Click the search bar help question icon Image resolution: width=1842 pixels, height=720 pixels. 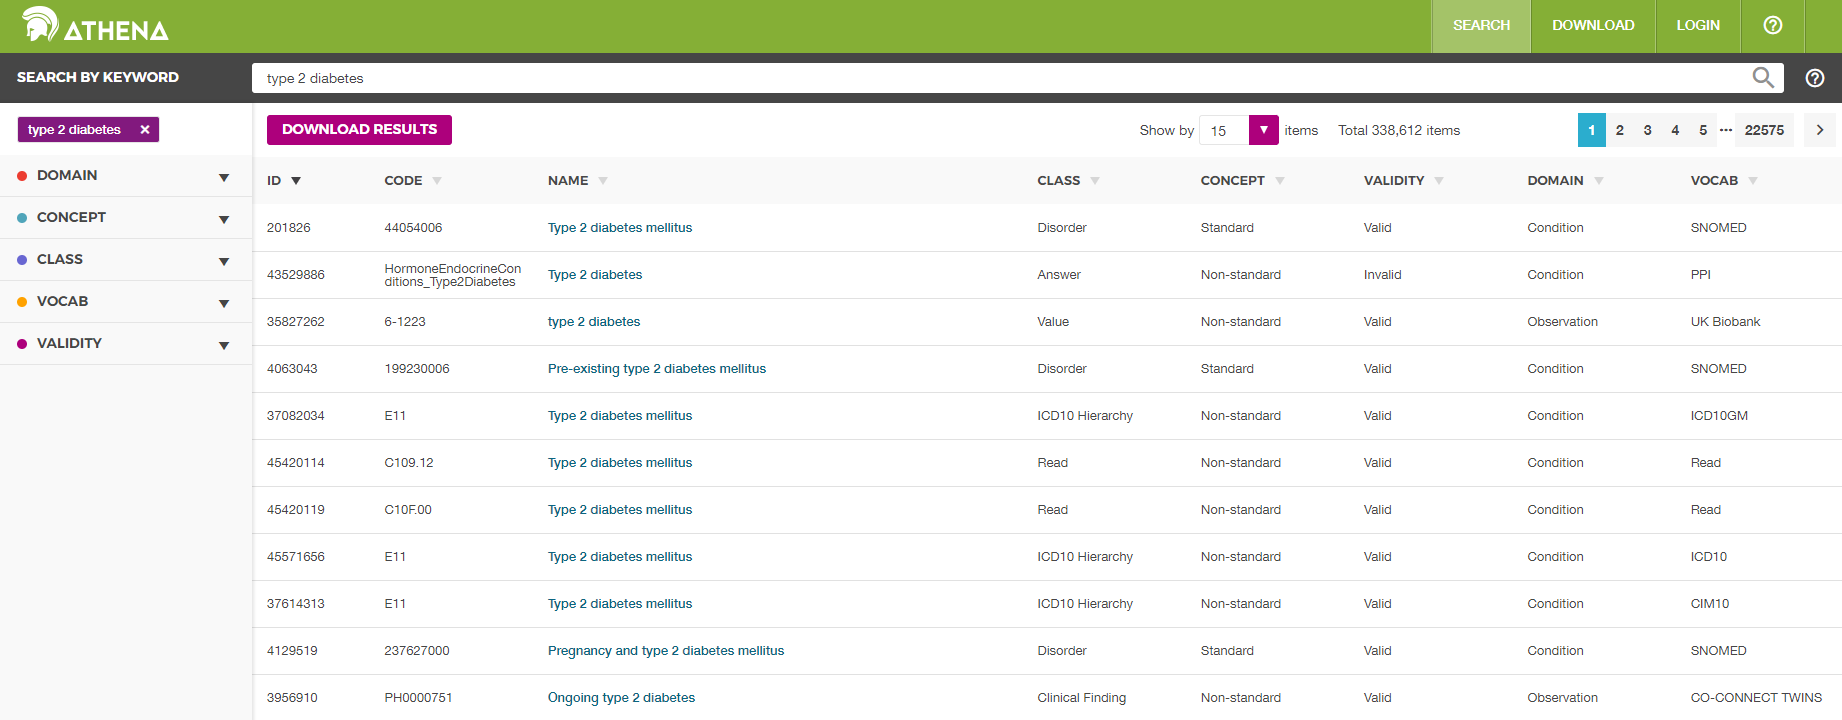1814,78
